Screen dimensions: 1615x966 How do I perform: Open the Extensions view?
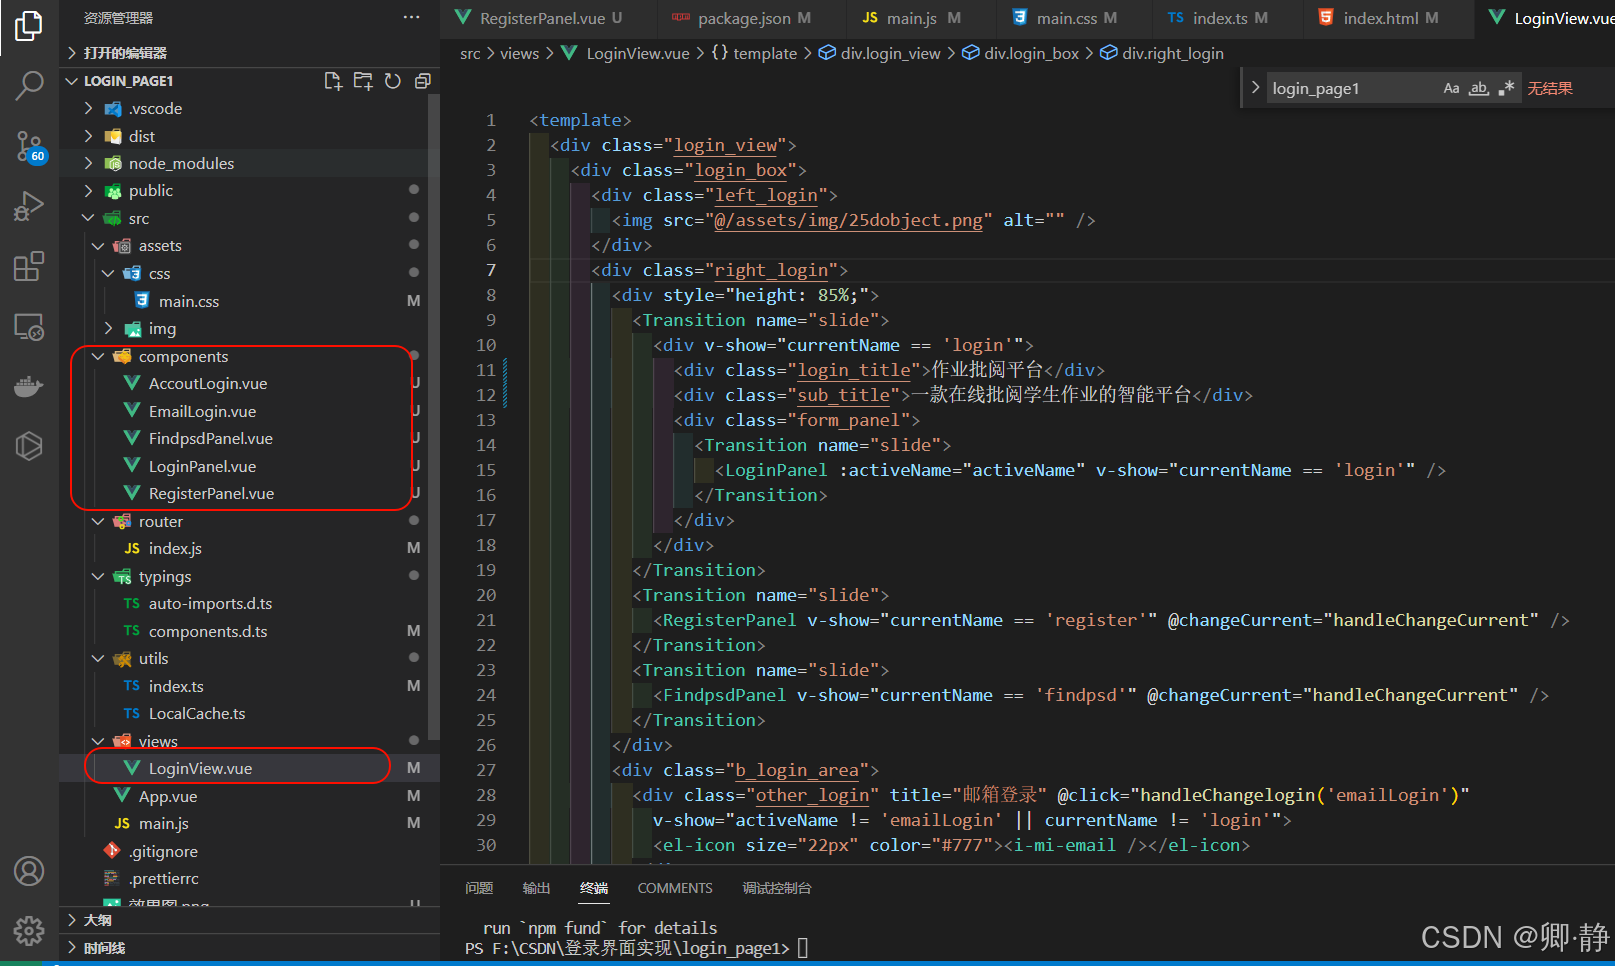[29, 266]
